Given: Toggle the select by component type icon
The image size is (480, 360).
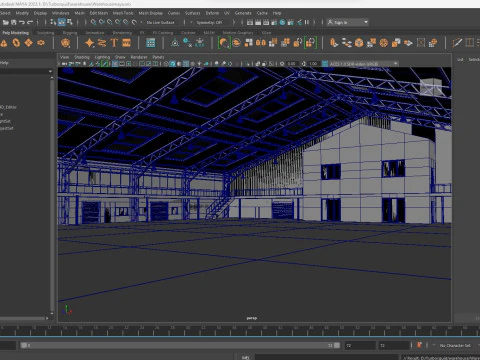Looking at the screenshot, I should click(x=70, y=22).
